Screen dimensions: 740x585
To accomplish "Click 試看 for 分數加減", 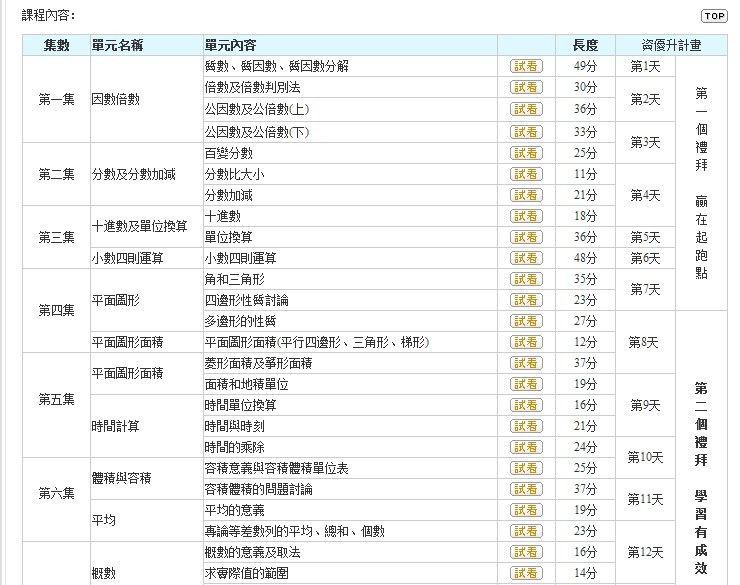I will tap(526, 195).
